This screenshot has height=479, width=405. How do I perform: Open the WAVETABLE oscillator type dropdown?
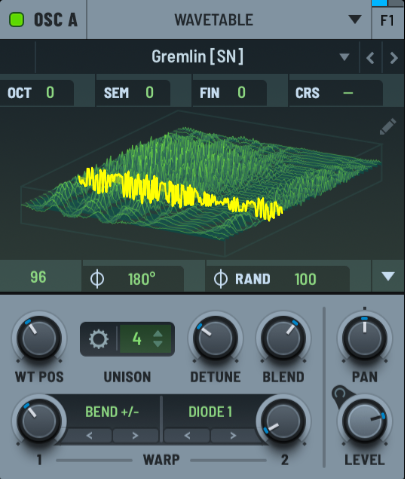tap(229, 20)
